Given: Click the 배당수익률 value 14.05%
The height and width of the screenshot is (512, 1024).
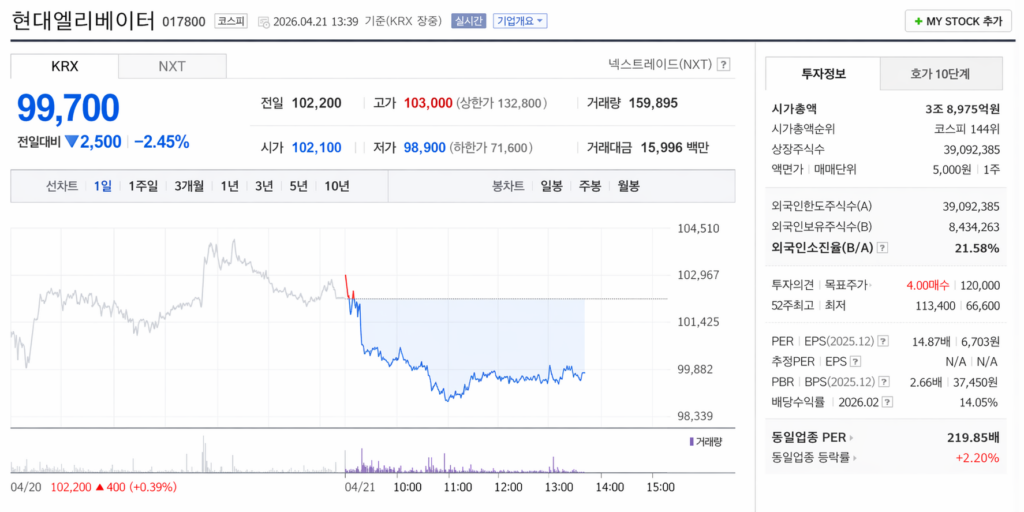Looking at the screenshot, I should [x=980, y=403].
